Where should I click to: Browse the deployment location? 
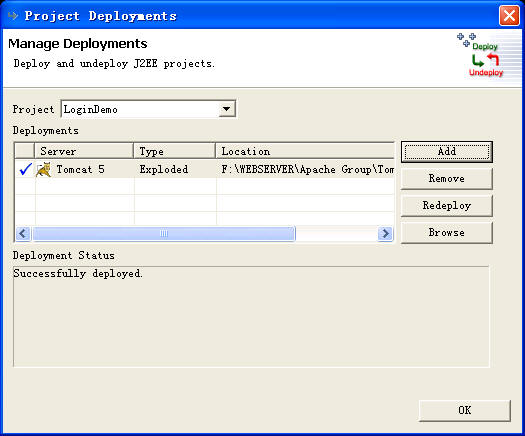tap(447, 232)
